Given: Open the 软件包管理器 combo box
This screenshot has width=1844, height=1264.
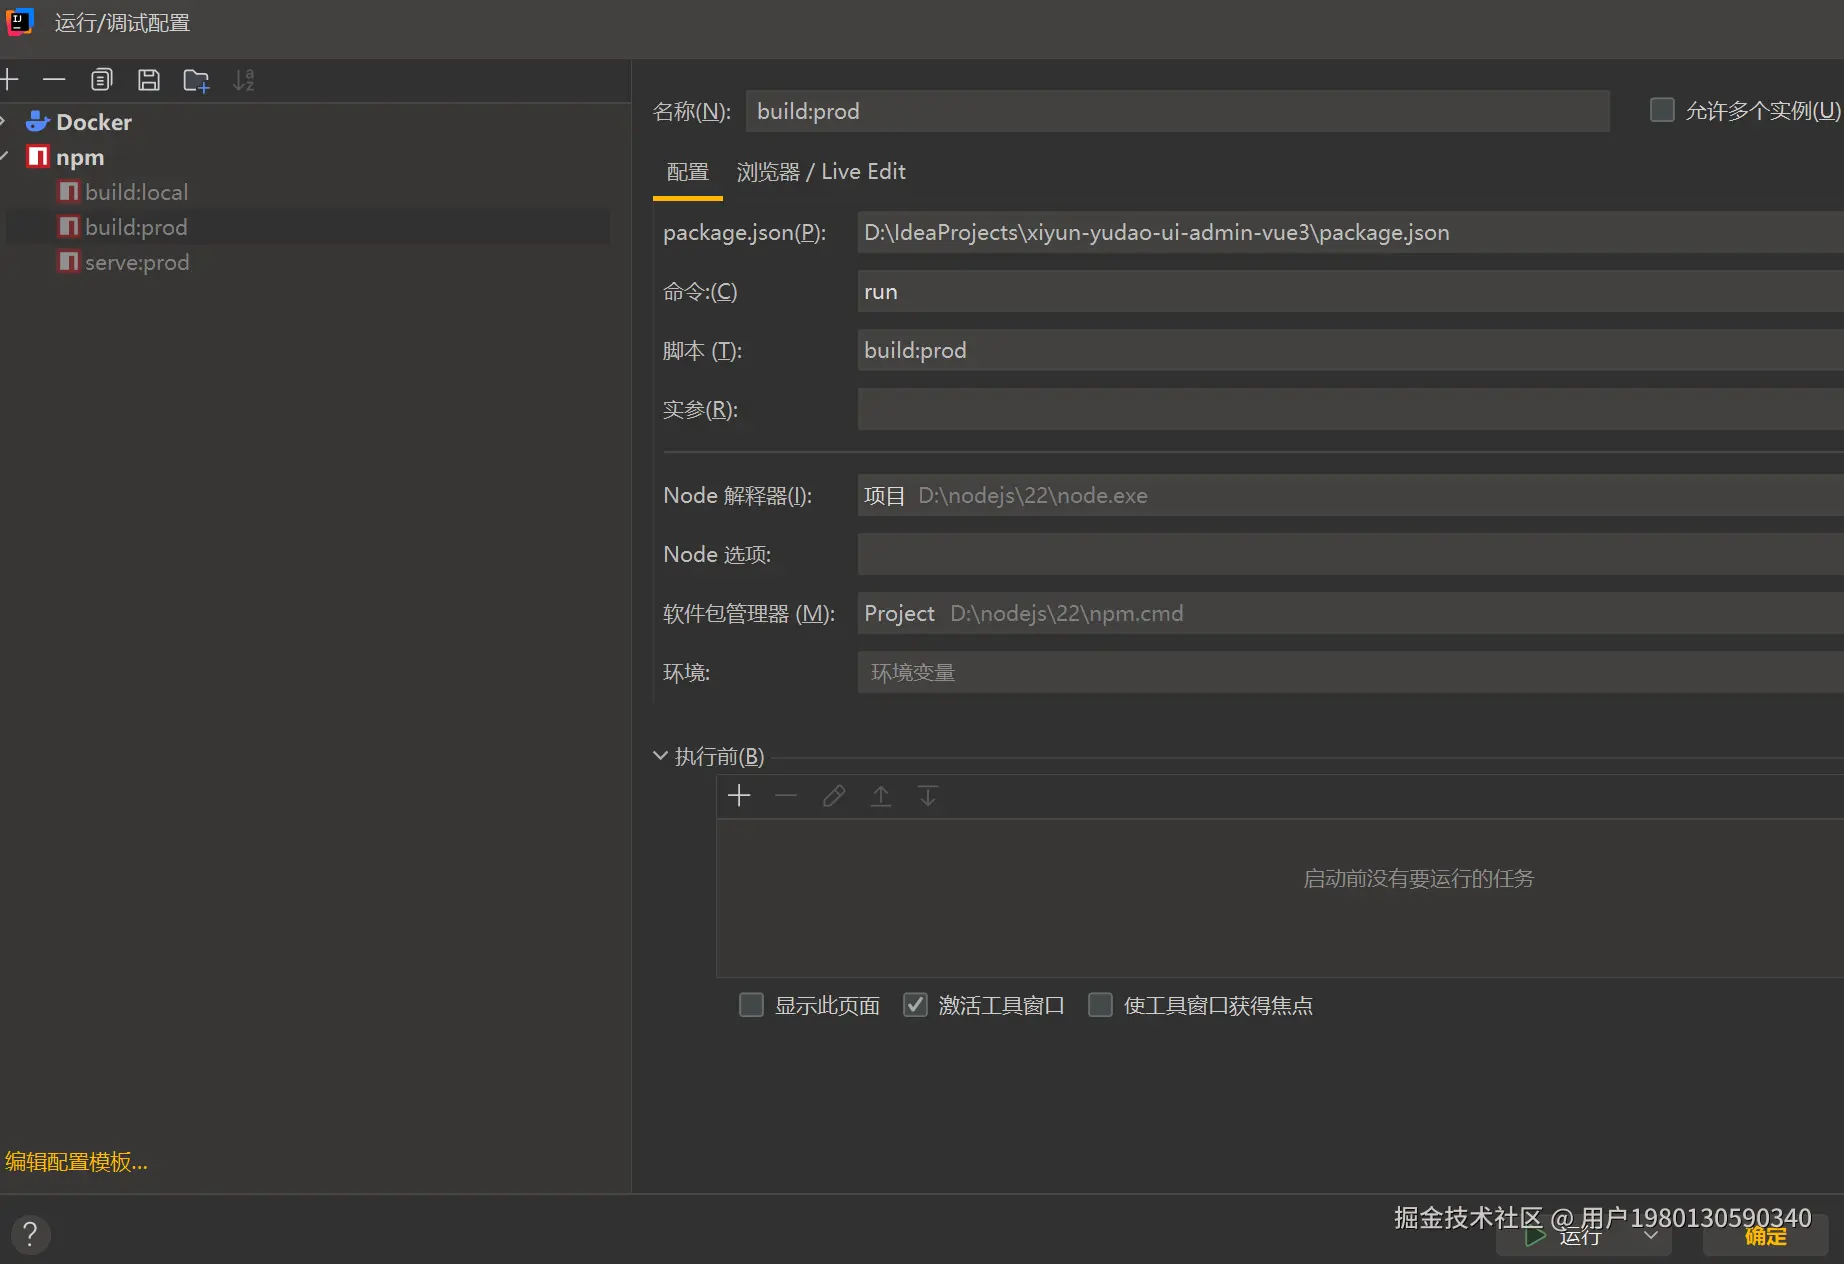Looking at the screenshot, I should coord(1350,614).
